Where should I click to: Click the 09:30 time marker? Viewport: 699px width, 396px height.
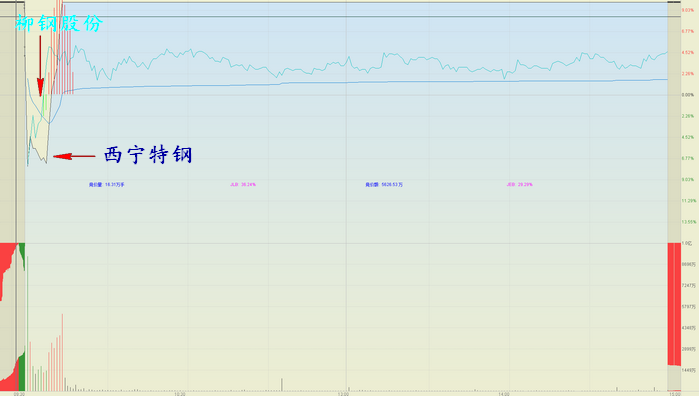[x=19, y=394]
